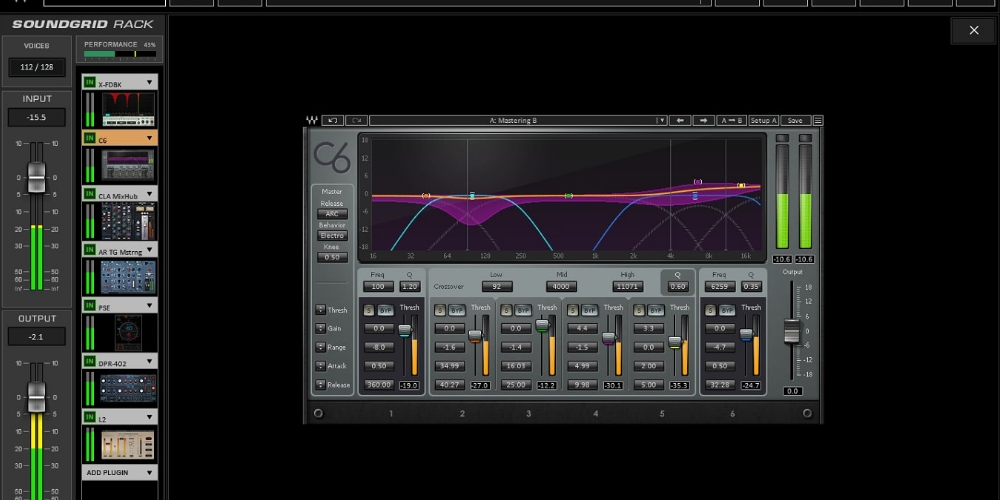Viewport: 1000px width, 500px height.
Task: Click the Electro behavior button
Action: click(332, 236)
